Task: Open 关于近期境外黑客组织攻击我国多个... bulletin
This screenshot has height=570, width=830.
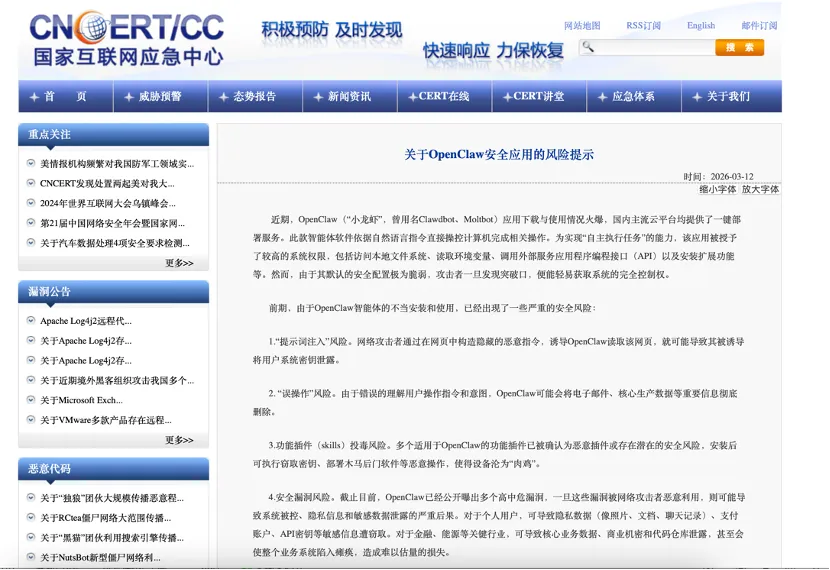Action: coord(117,380)
